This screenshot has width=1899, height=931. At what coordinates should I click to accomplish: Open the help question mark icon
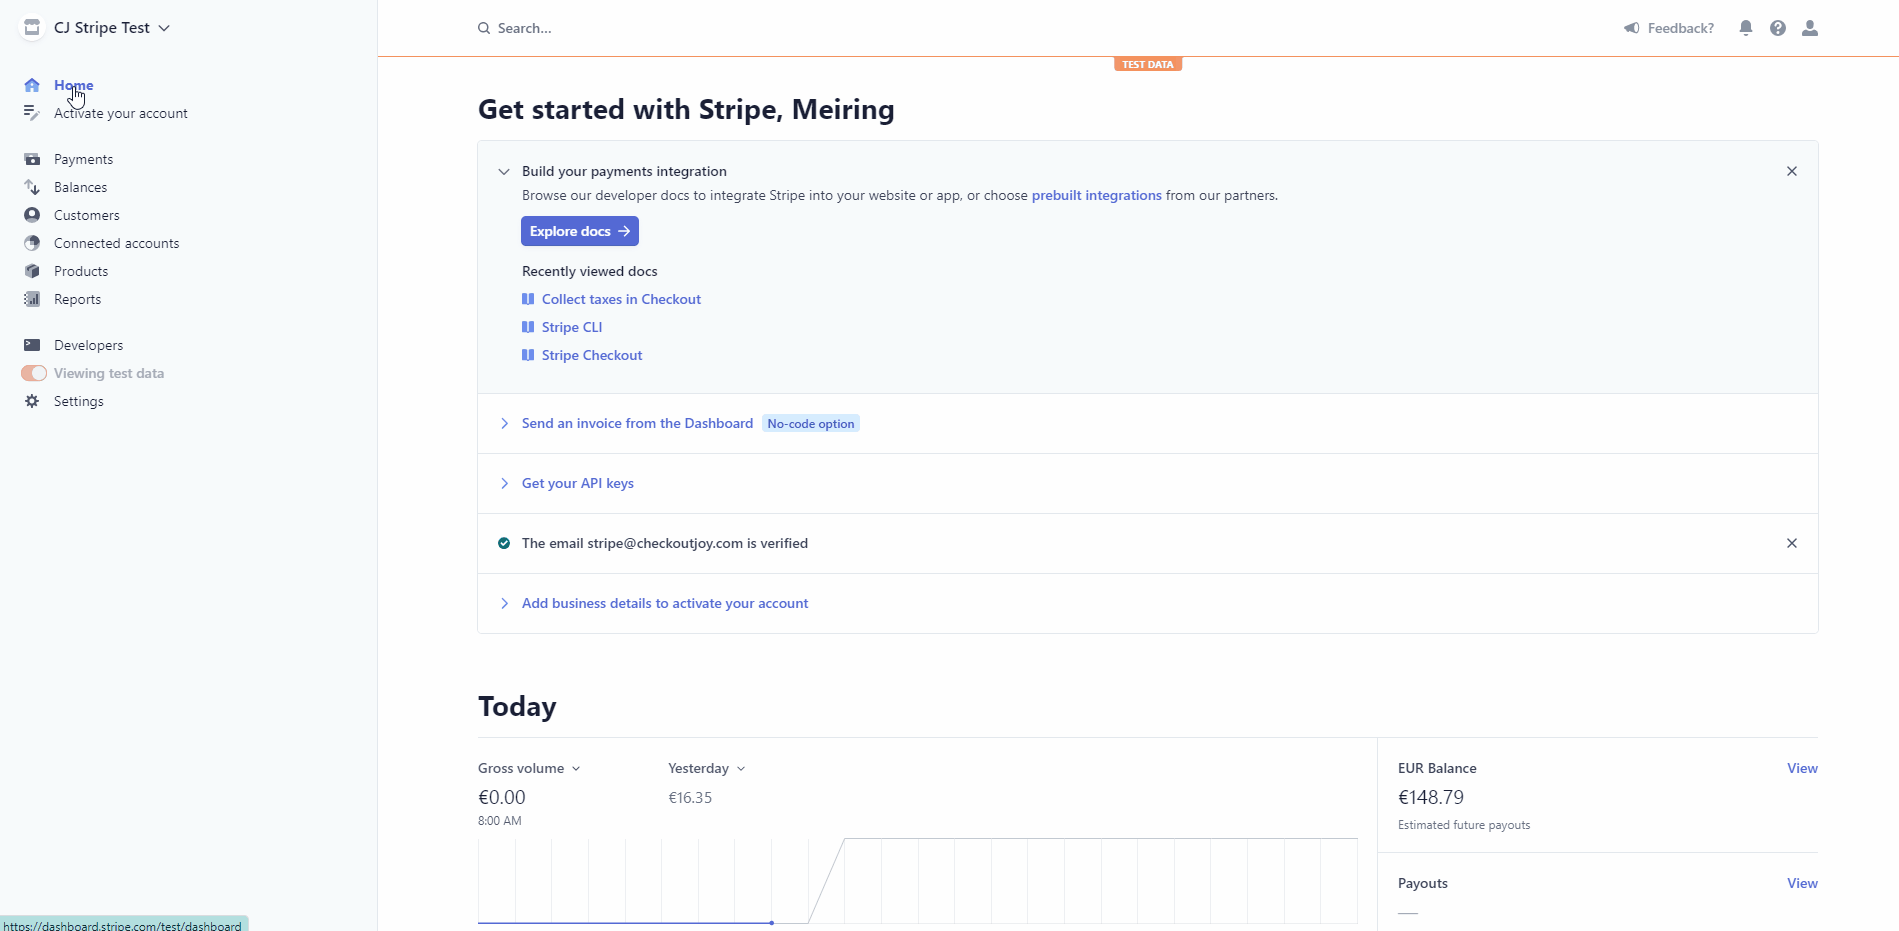[1778, 28]
